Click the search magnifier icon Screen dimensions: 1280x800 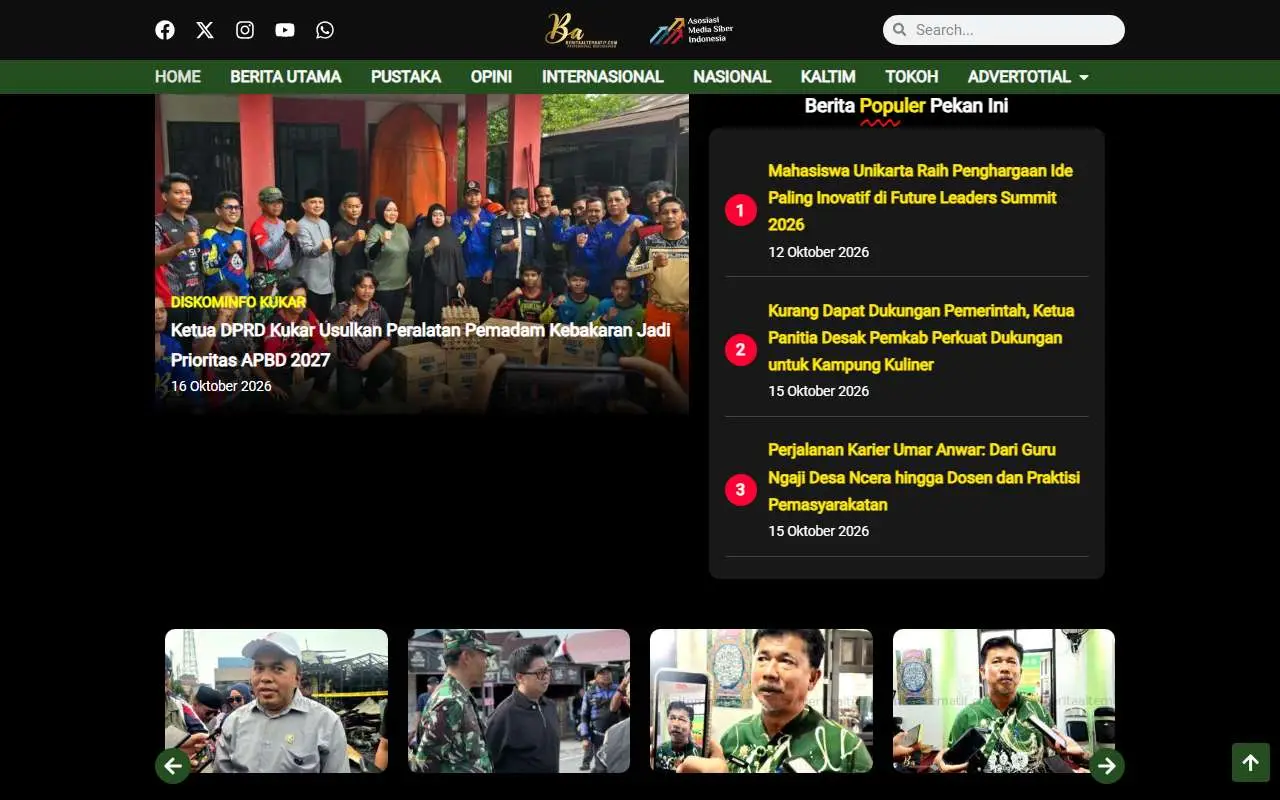(x=899, y=30)
